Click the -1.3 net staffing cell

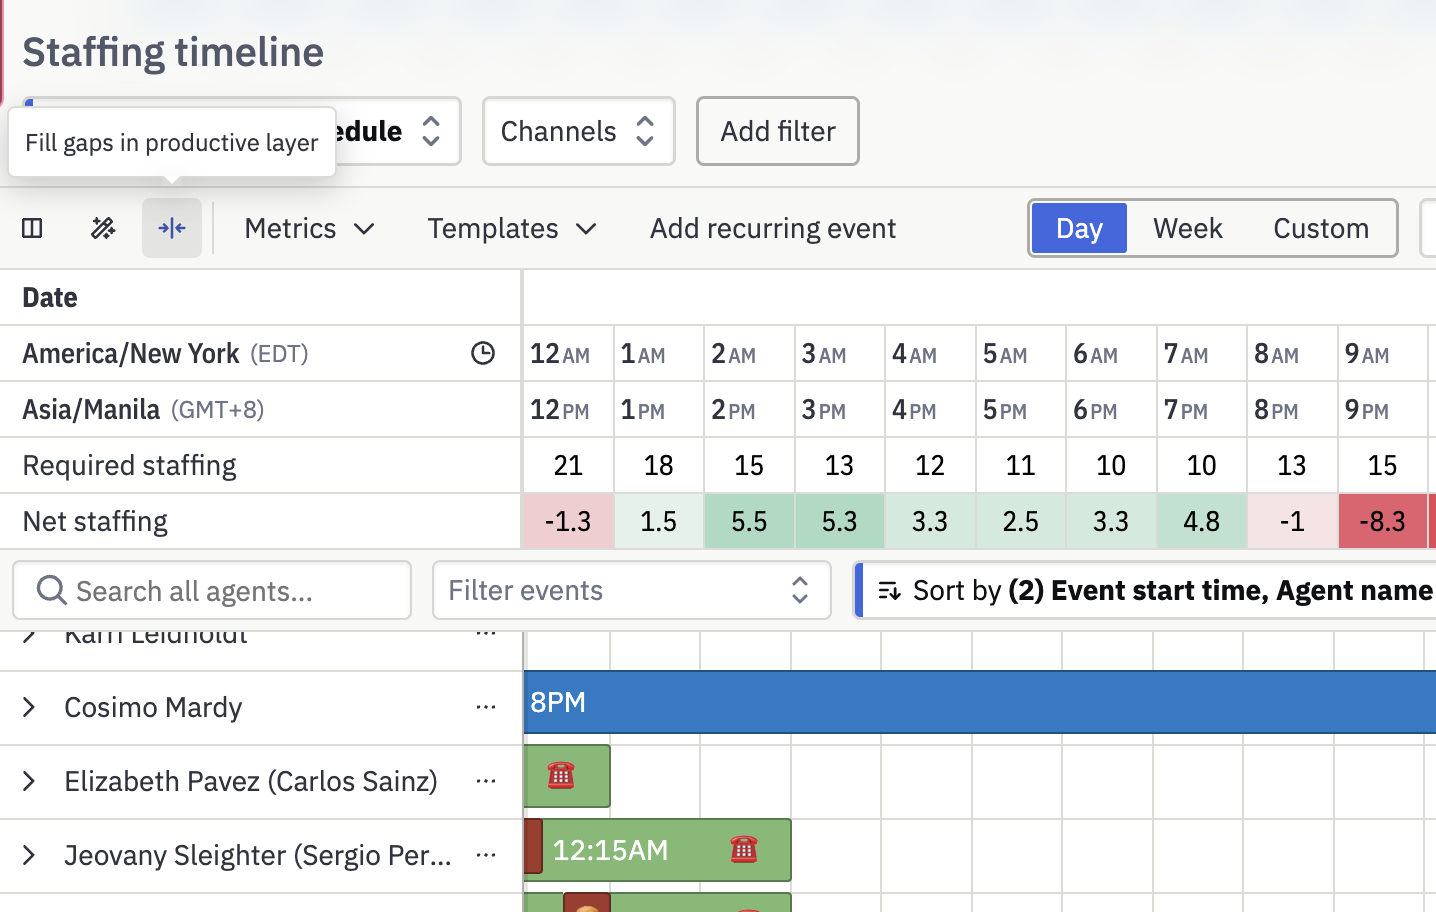[567, 521]
